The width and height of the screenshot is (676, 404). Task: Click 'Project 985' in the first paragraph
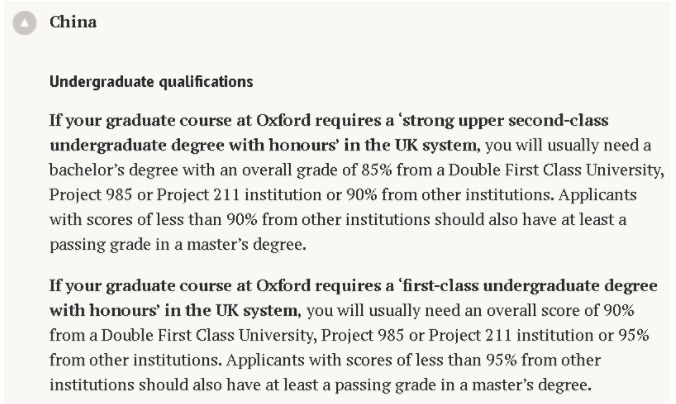click(x=91, y=195)
